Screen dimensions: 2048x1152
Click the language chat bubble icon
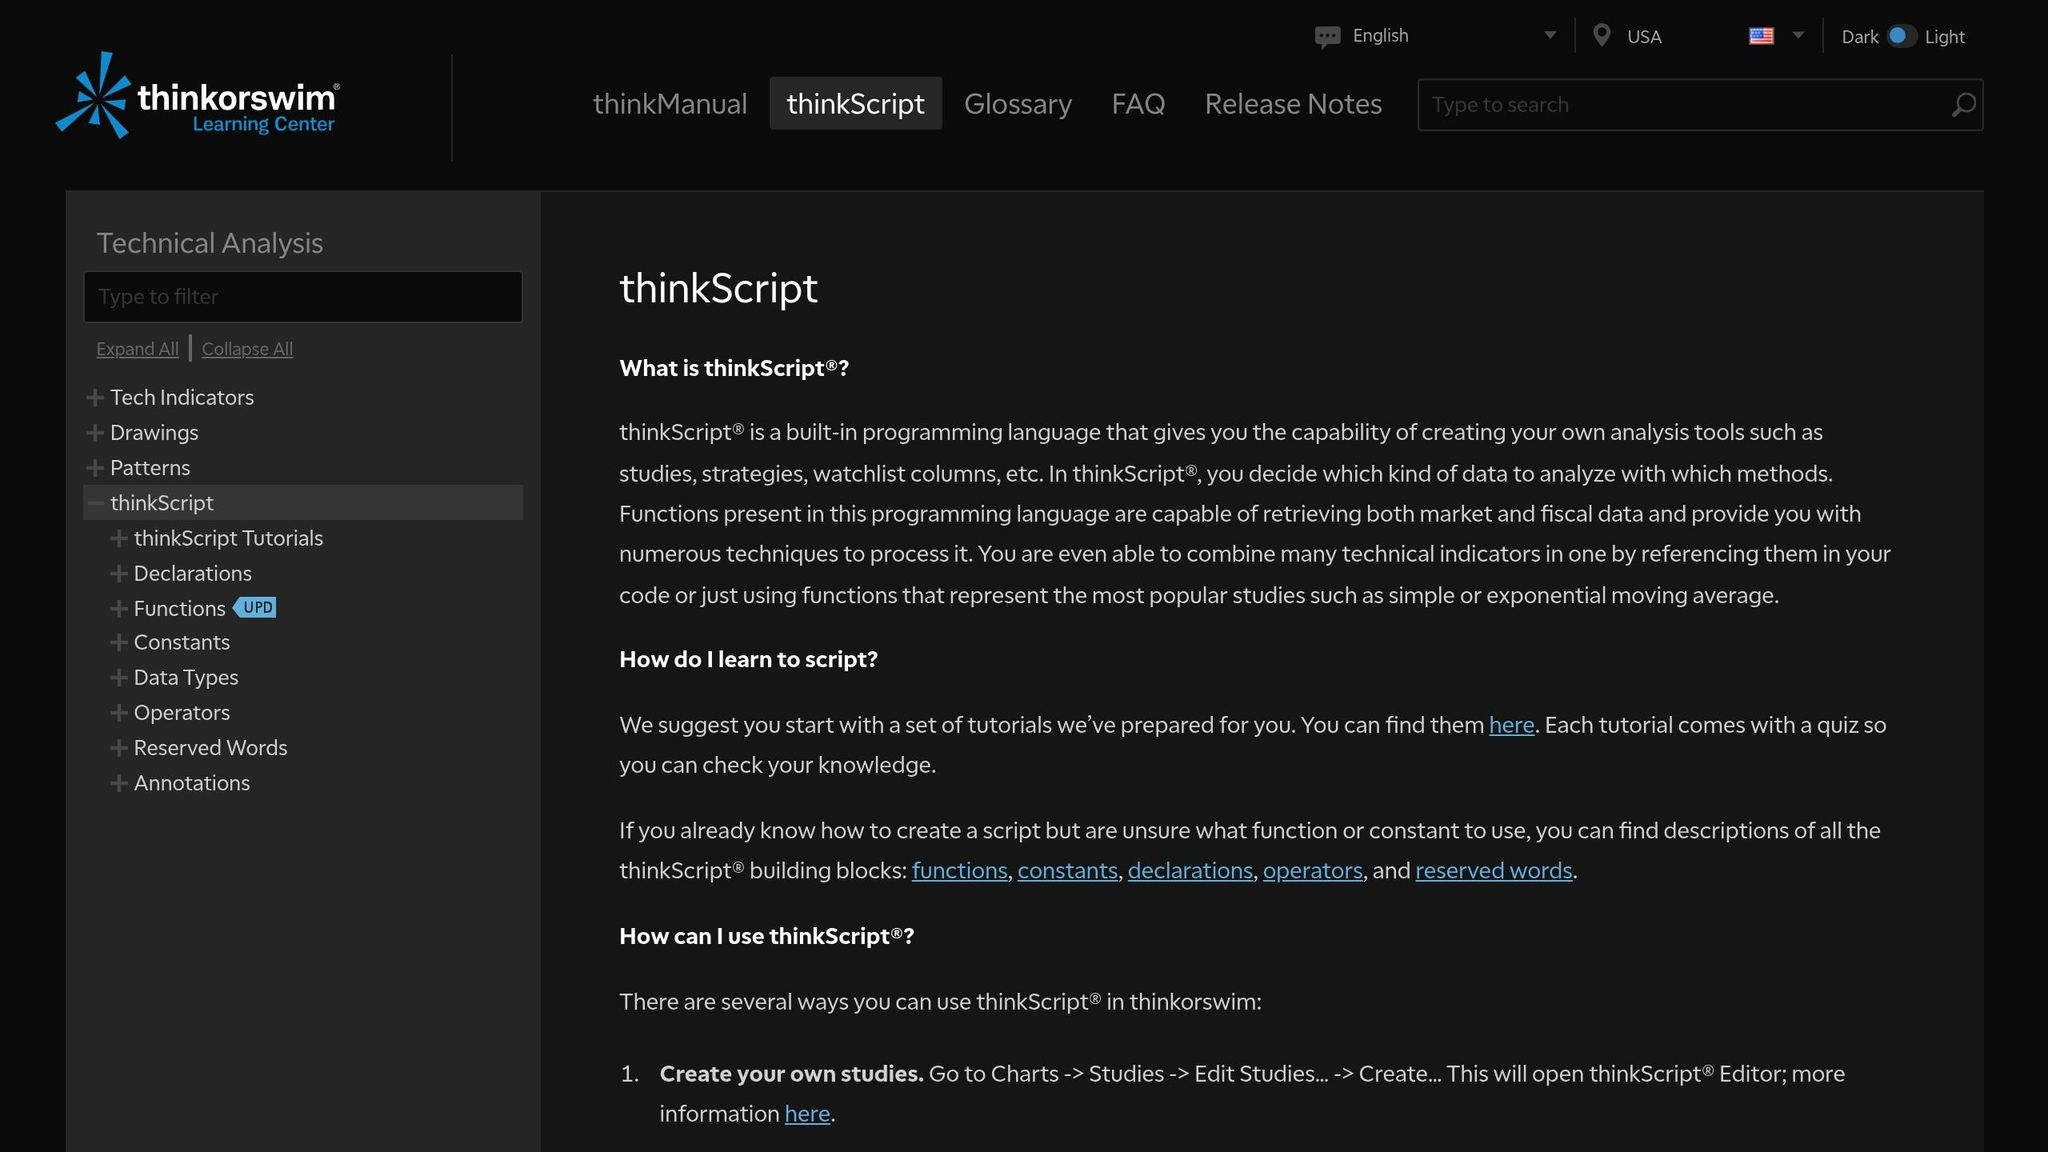(1327, 37)
